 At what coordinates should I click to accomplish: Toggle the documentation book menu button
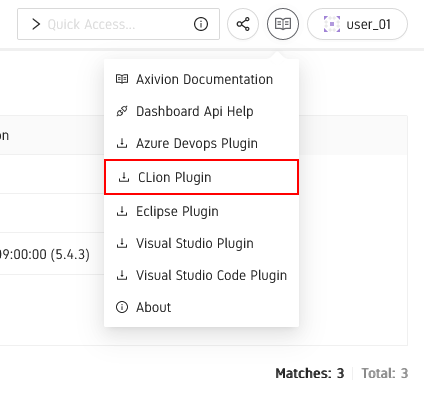click(x=283, y=24)
